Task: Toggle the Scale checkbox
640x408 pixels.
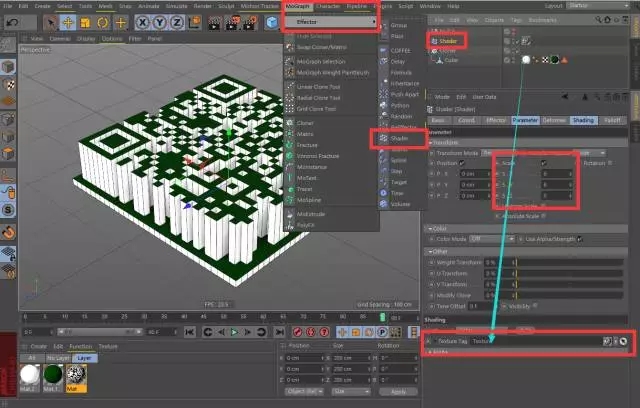Action: coord(544,162)
